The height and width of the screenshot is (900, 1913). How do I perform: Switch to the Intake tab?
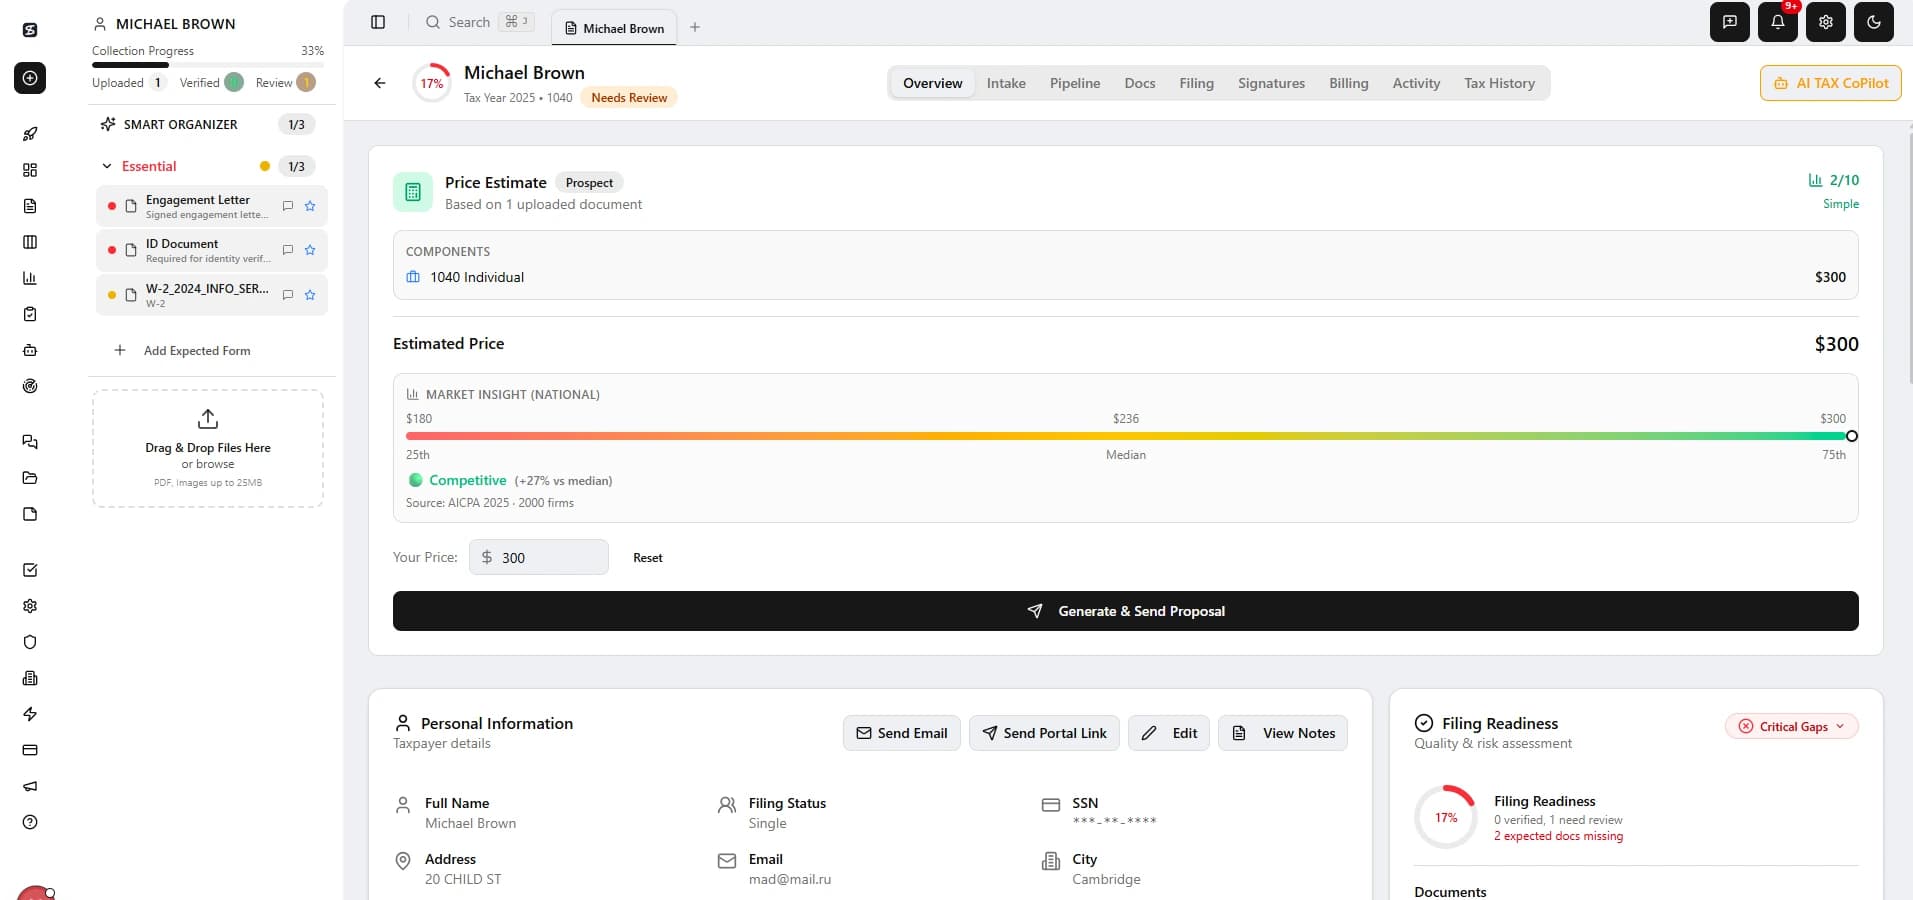(1006, 83)
